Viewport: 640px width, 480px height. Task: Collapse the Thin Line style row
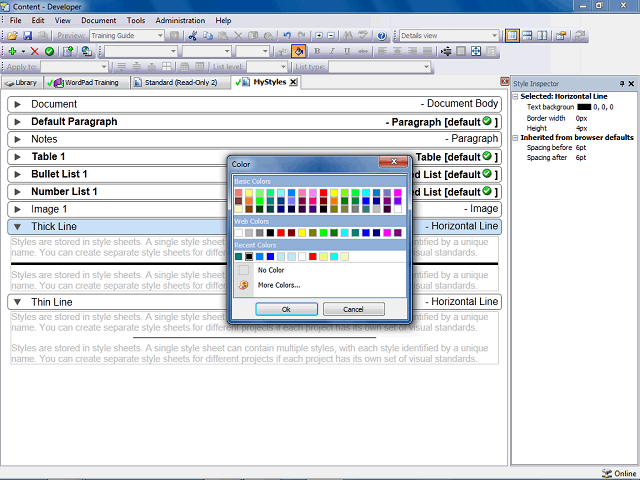18,302
